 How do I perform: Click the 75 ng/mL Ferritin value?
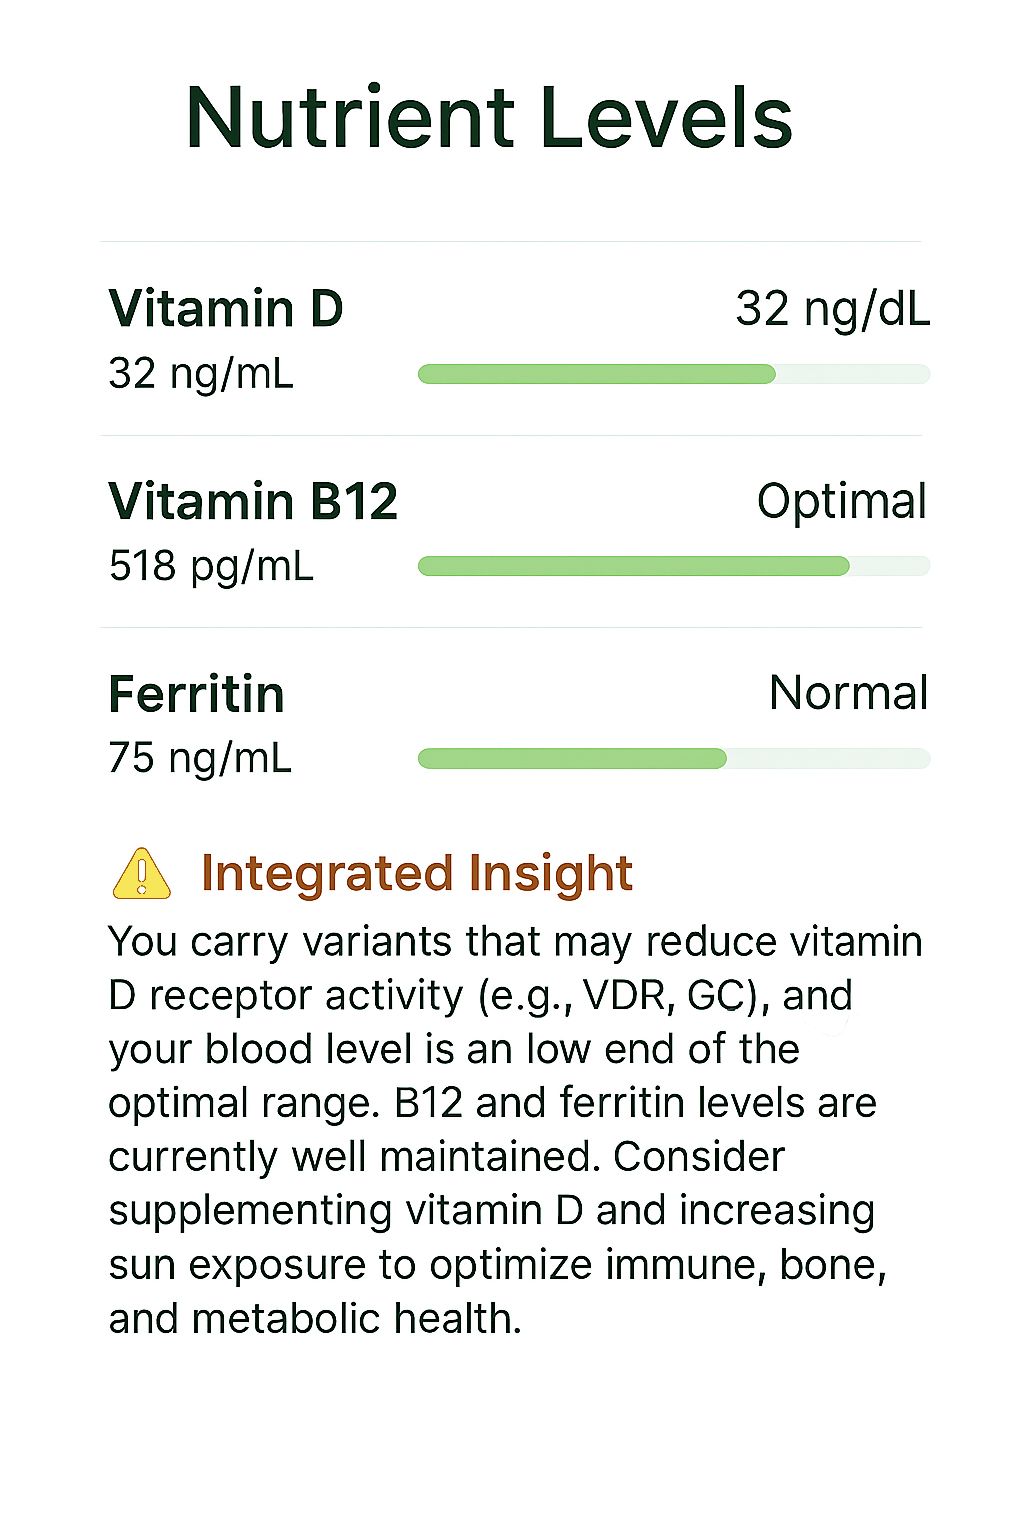coord(200,758)
